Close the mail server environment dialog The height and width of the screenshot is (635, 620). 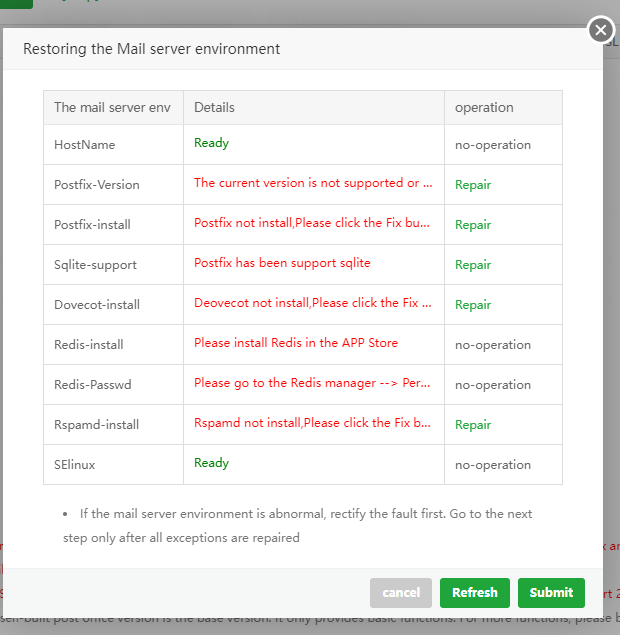click(x=601, y=30)
